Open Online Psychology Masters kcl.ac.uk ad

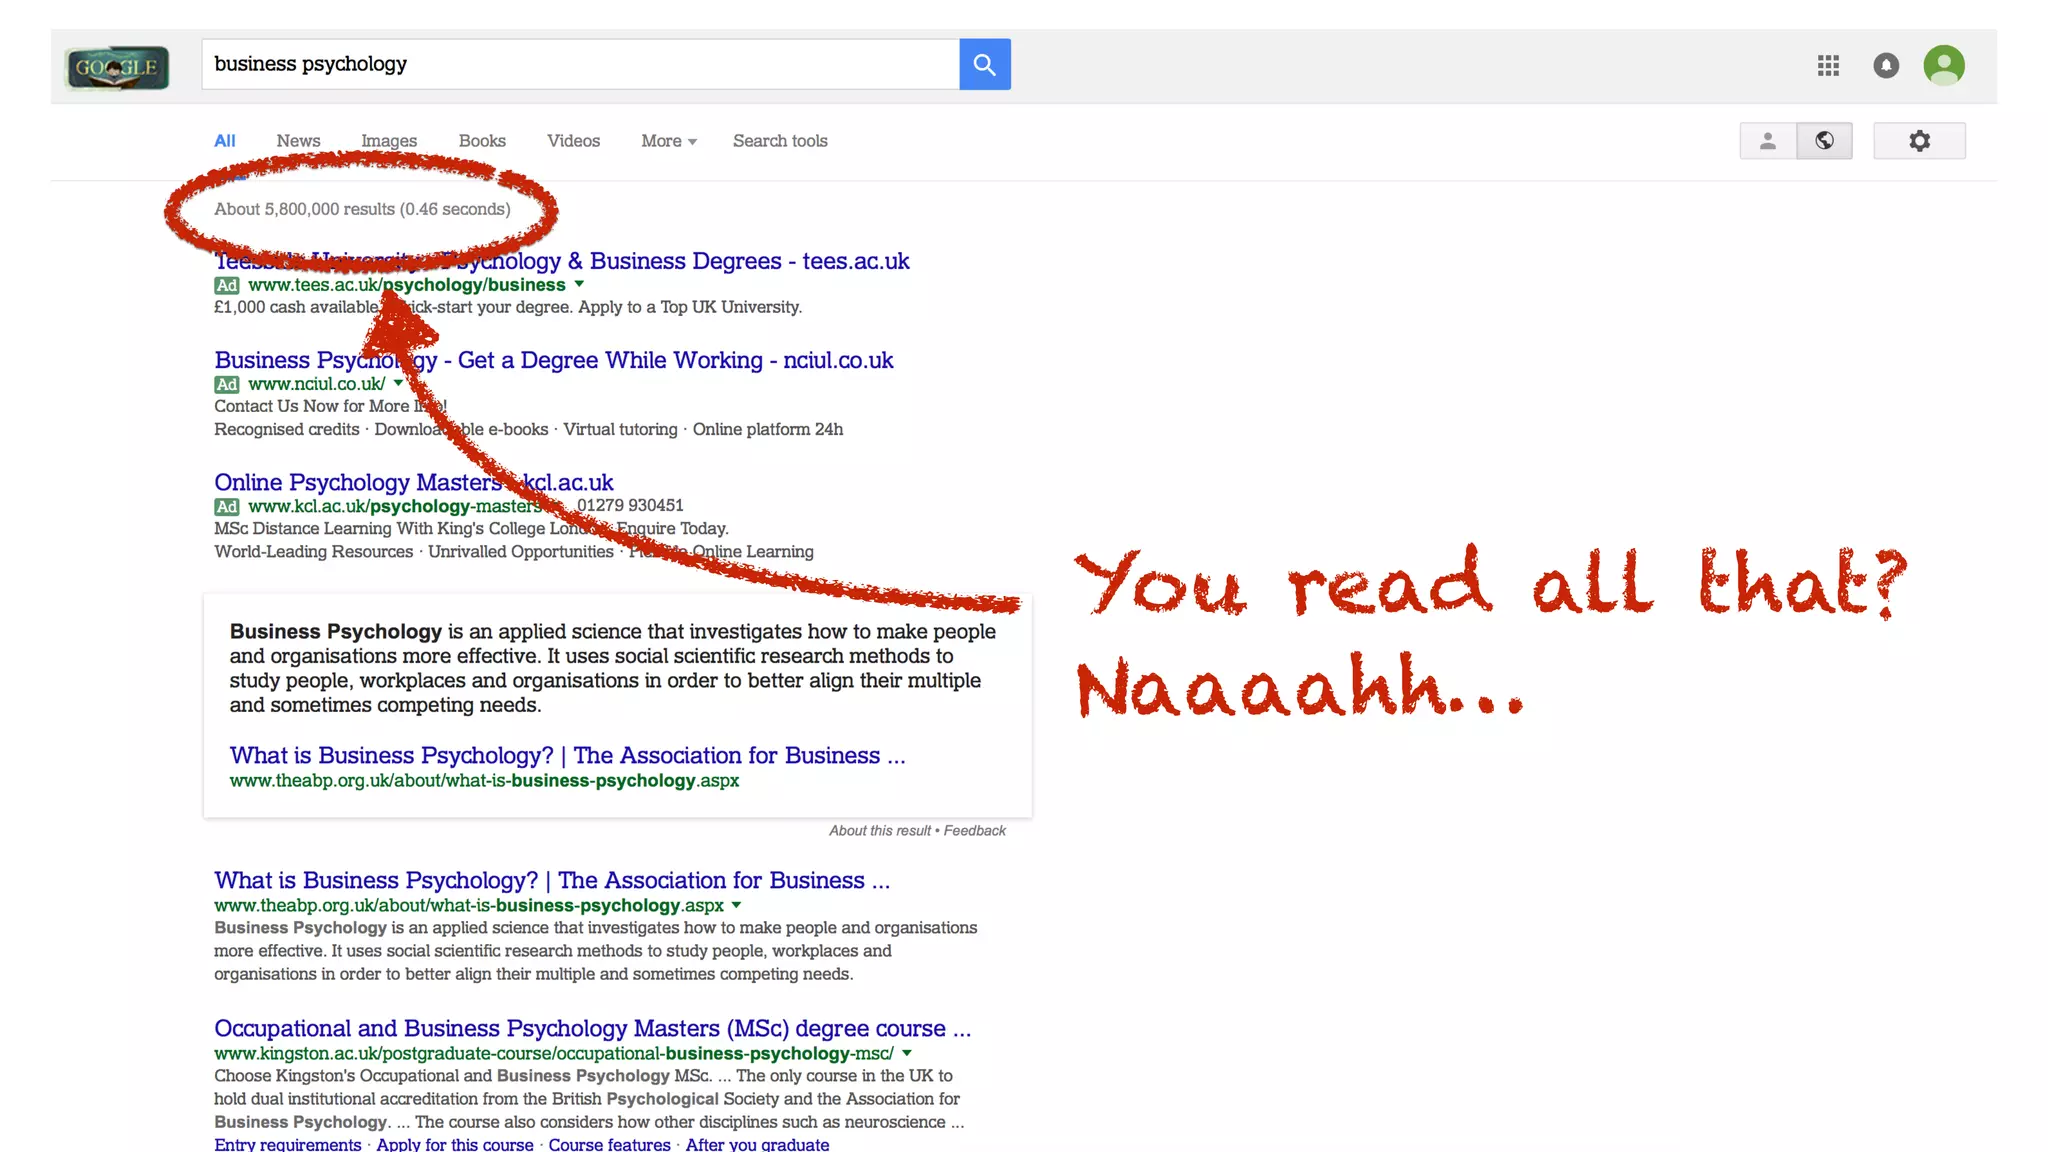(413, 482)
